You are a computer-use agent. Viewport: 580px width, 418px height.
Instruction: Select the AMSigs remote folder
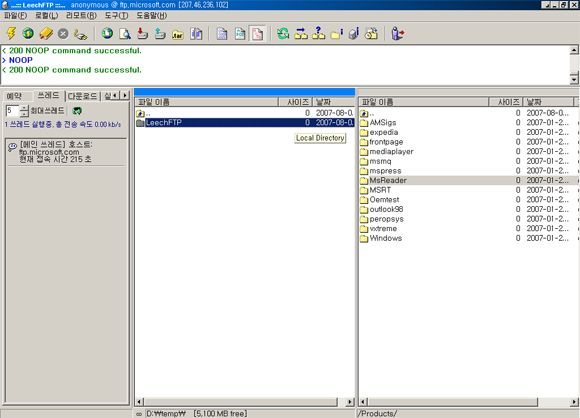click(x=468, y=123)
